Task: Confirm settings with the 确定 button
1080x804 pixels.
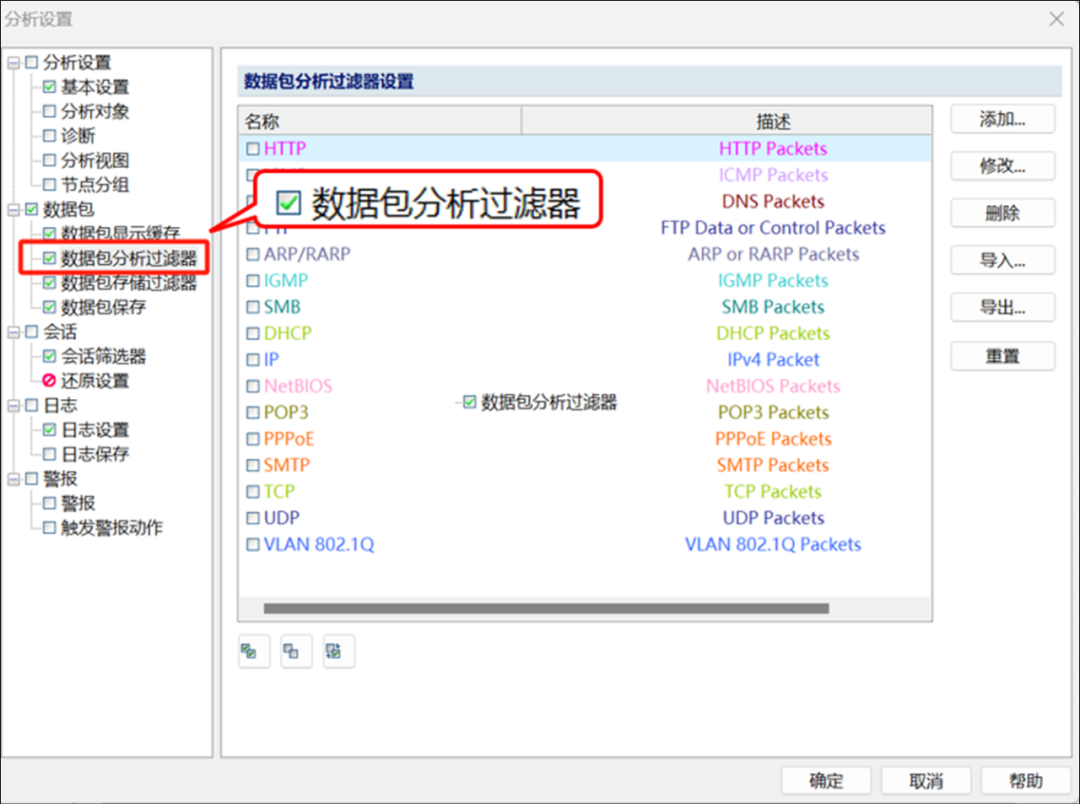Action: (826, 780)
